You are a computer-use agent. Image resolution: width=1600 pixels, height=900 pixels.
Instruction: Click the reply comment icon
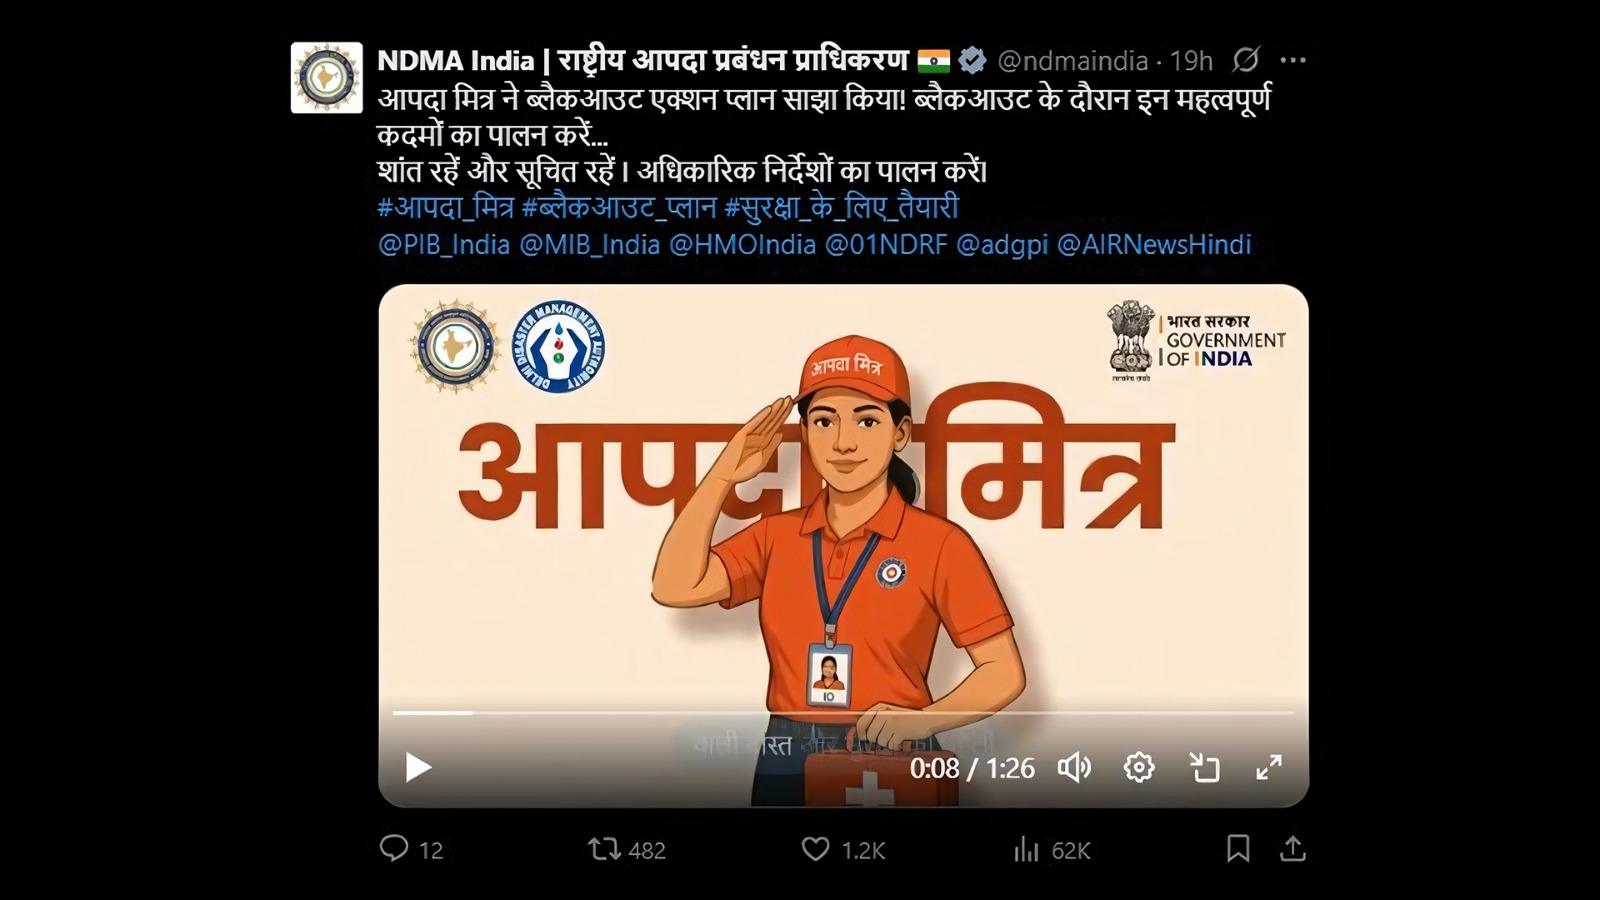click(x=394, y=849)
